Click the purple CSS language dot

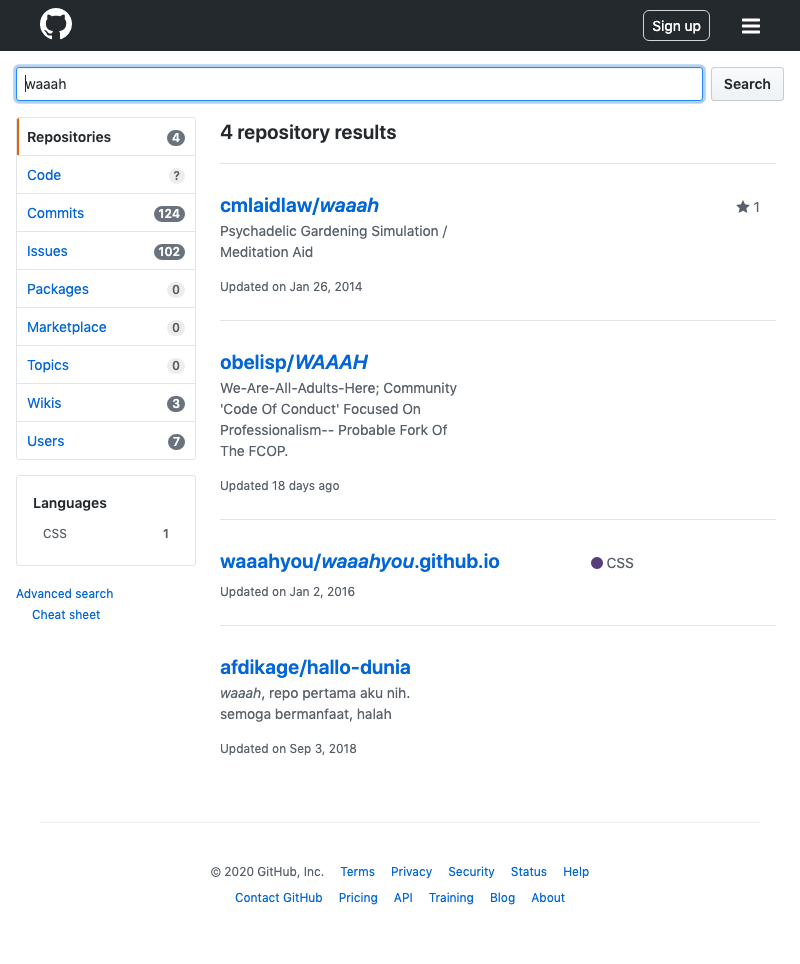coord(596,563)
